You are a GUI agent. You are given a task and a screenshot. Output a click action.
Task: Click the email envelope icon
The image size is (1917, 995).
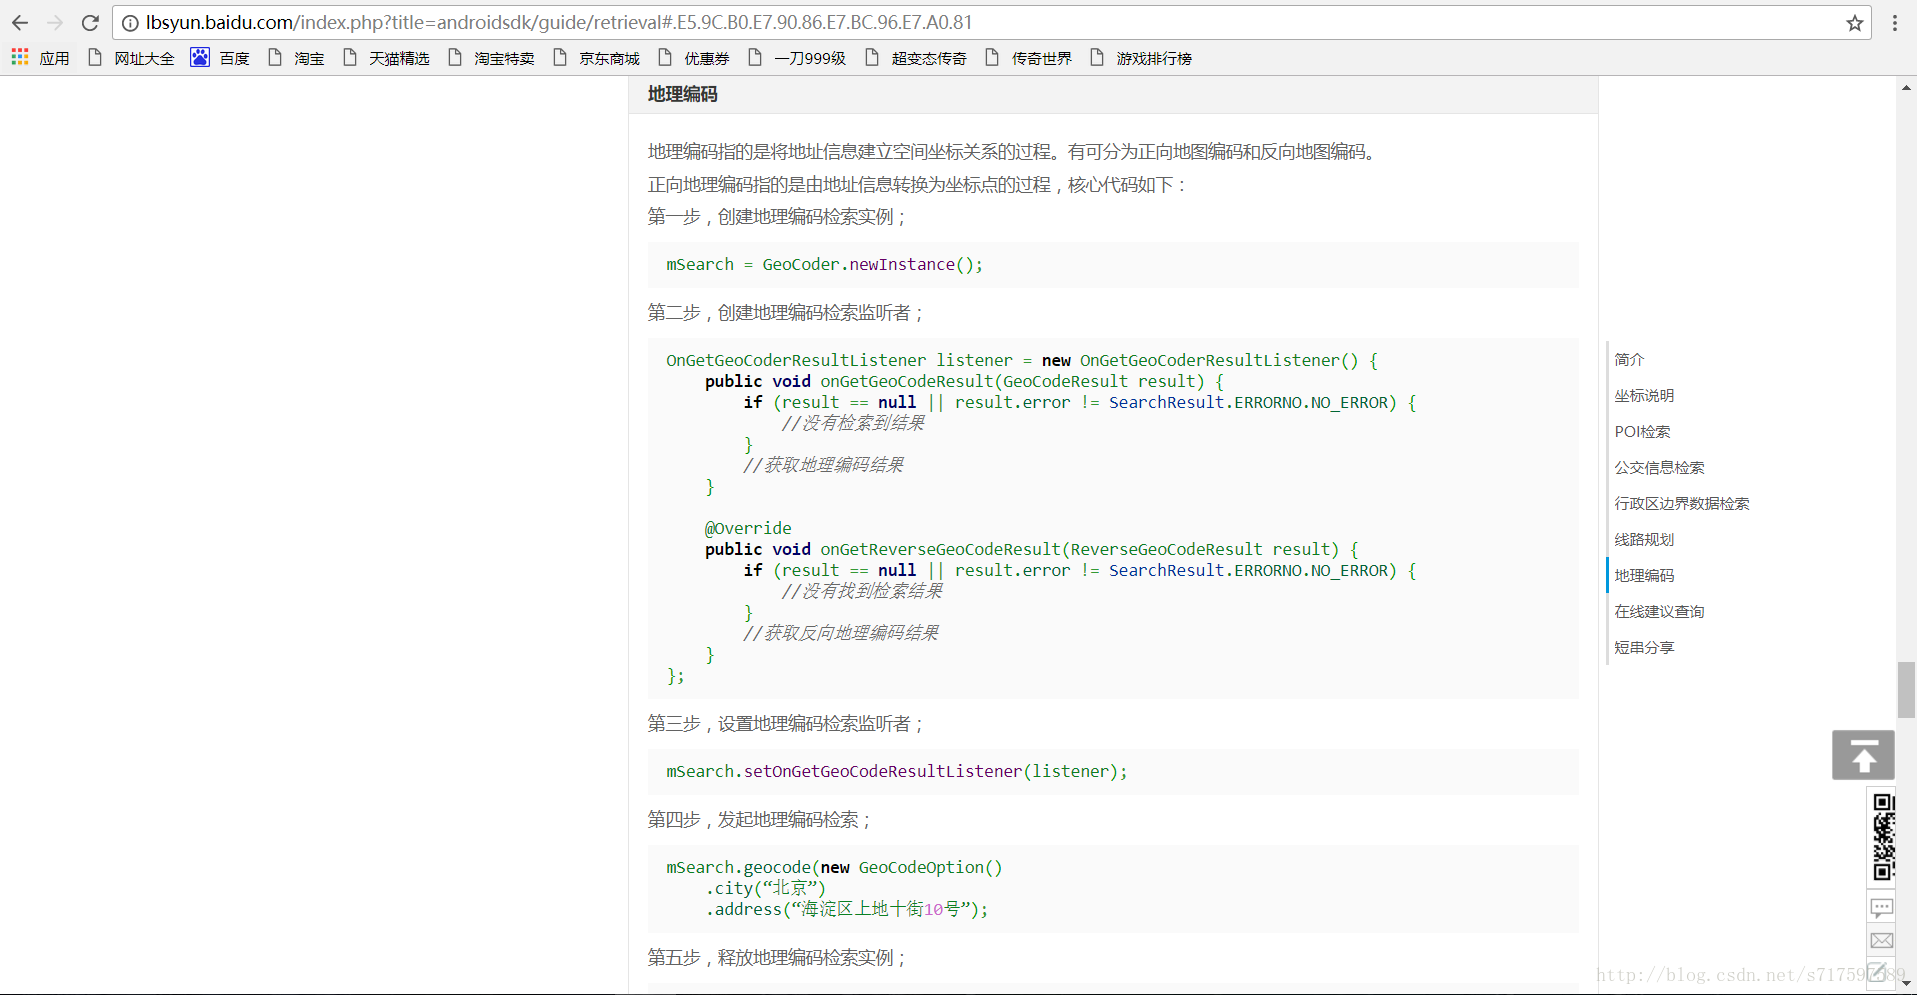pos(1882,941)
